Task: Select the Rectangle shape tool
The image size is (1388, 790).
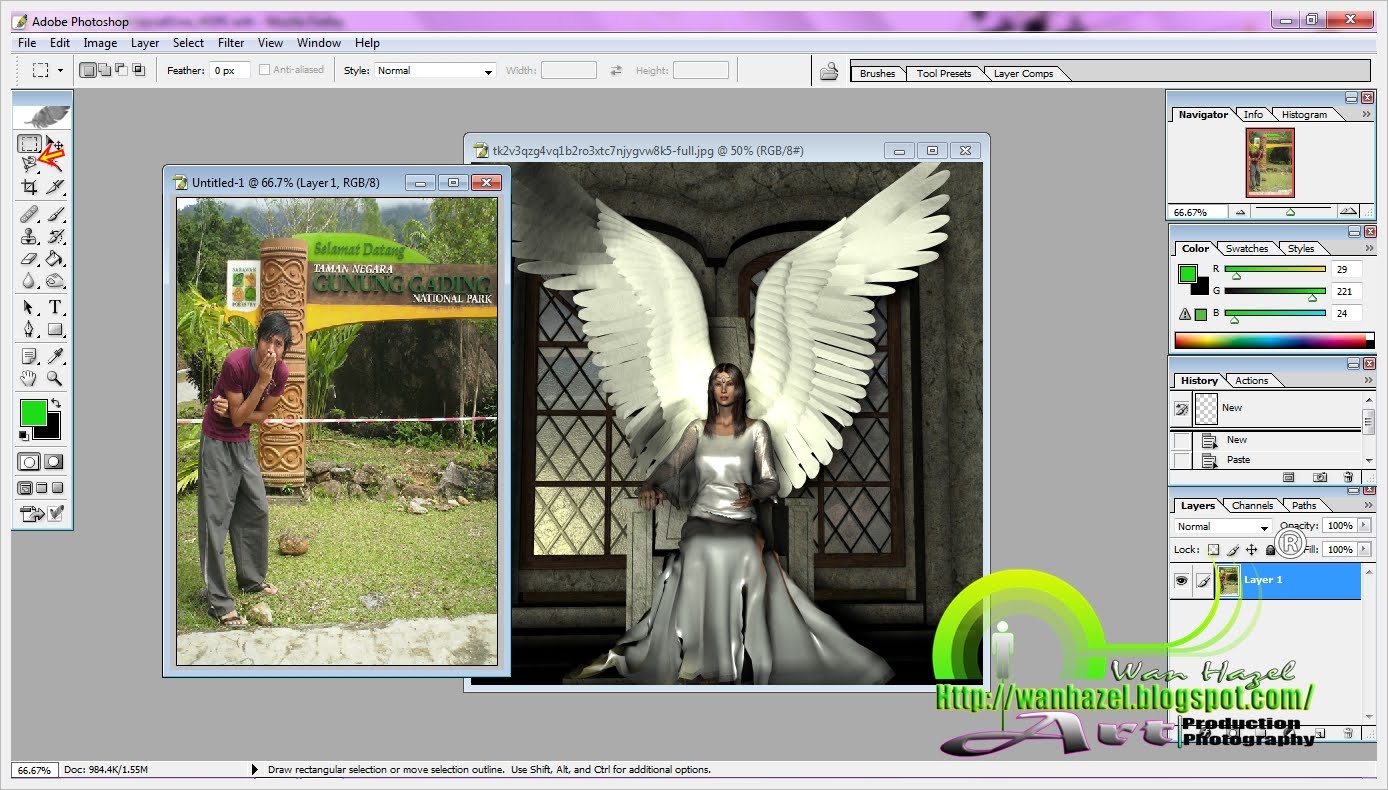Action: tap(55, 329)
